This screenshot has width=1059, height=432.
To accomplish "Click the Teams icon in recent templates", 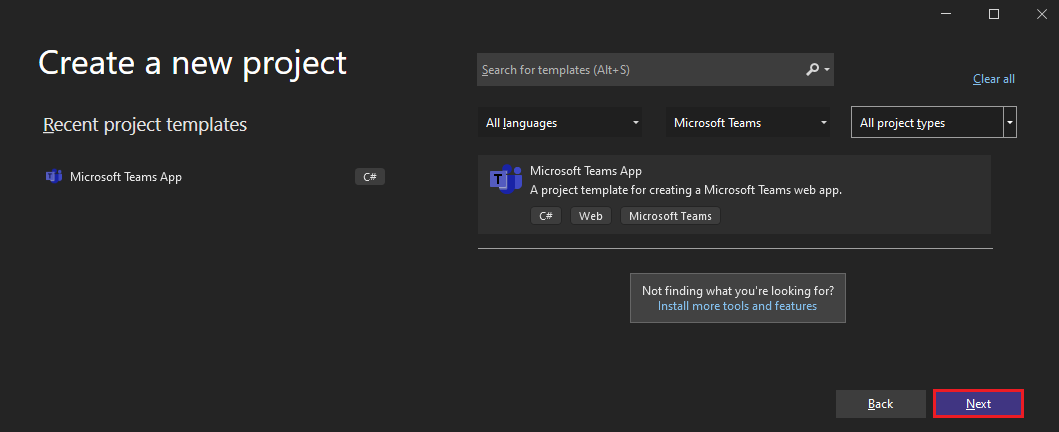I will coord(53,177).
